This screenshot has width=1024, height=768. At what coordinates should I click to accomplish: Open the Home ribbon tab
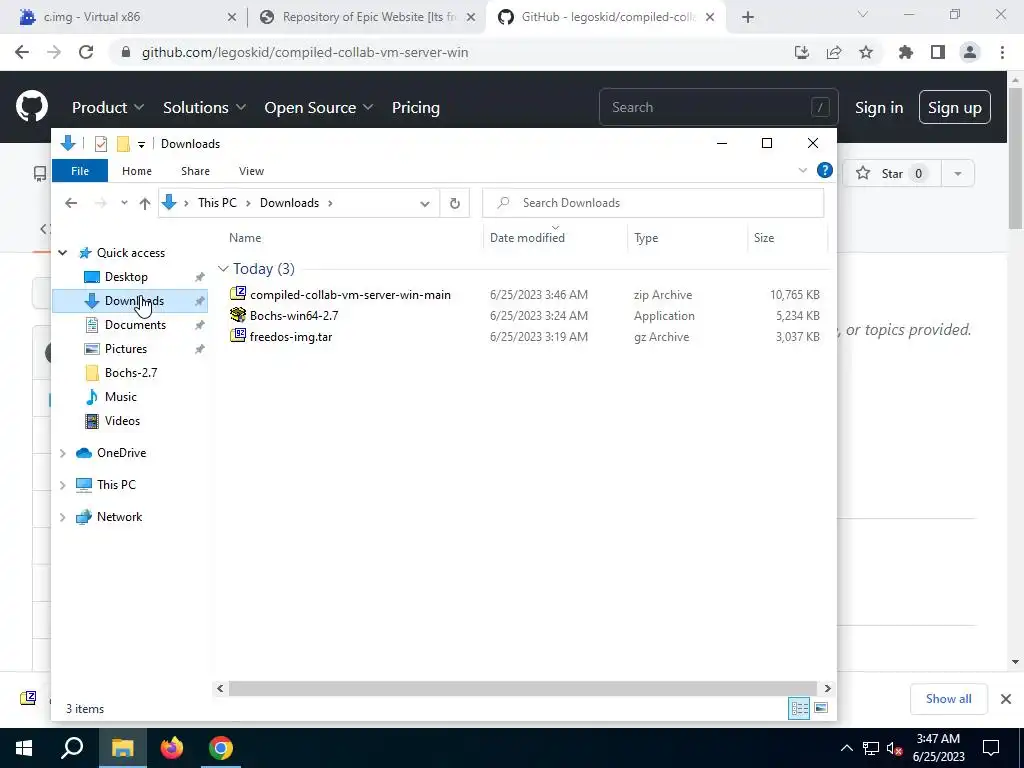[136, 170]
